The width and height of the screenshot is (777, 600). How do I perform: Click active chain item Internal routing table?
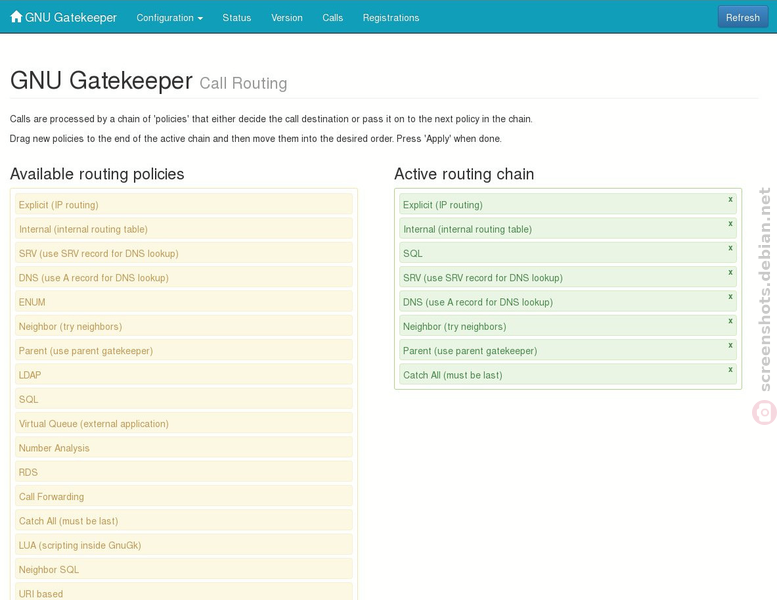pyautogui.click(x=568, y=229)
